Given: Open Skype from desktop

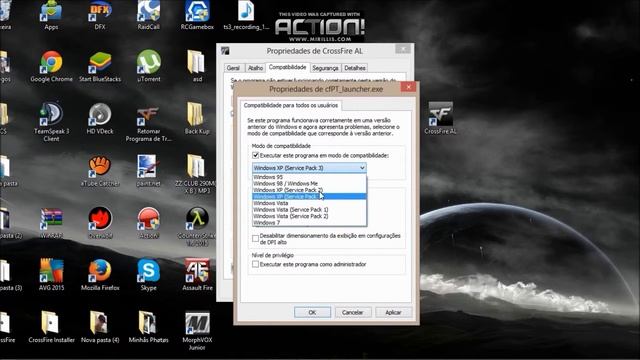Looking at the screenshot, I should tap(148, 275).
